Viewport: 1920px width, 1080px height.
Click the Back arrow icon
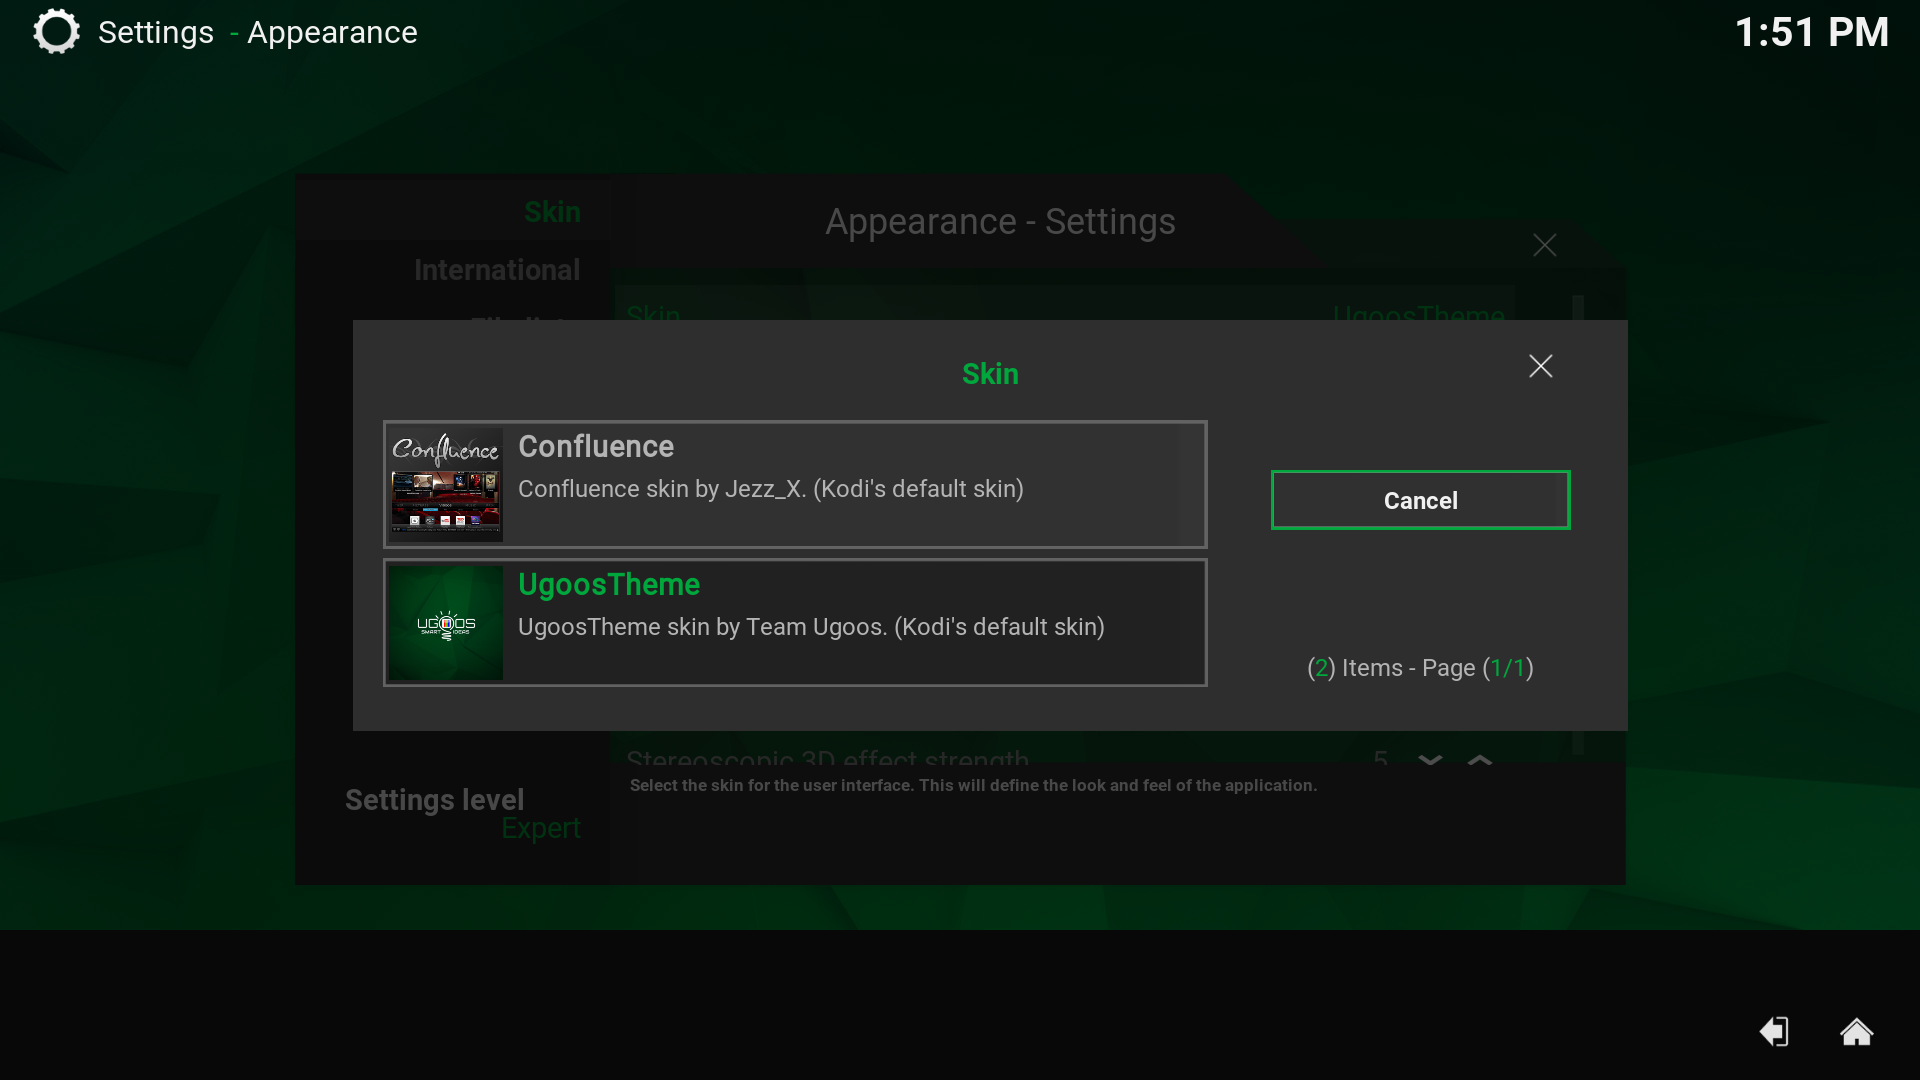pyautogui.click(x=1774, y=1031)
